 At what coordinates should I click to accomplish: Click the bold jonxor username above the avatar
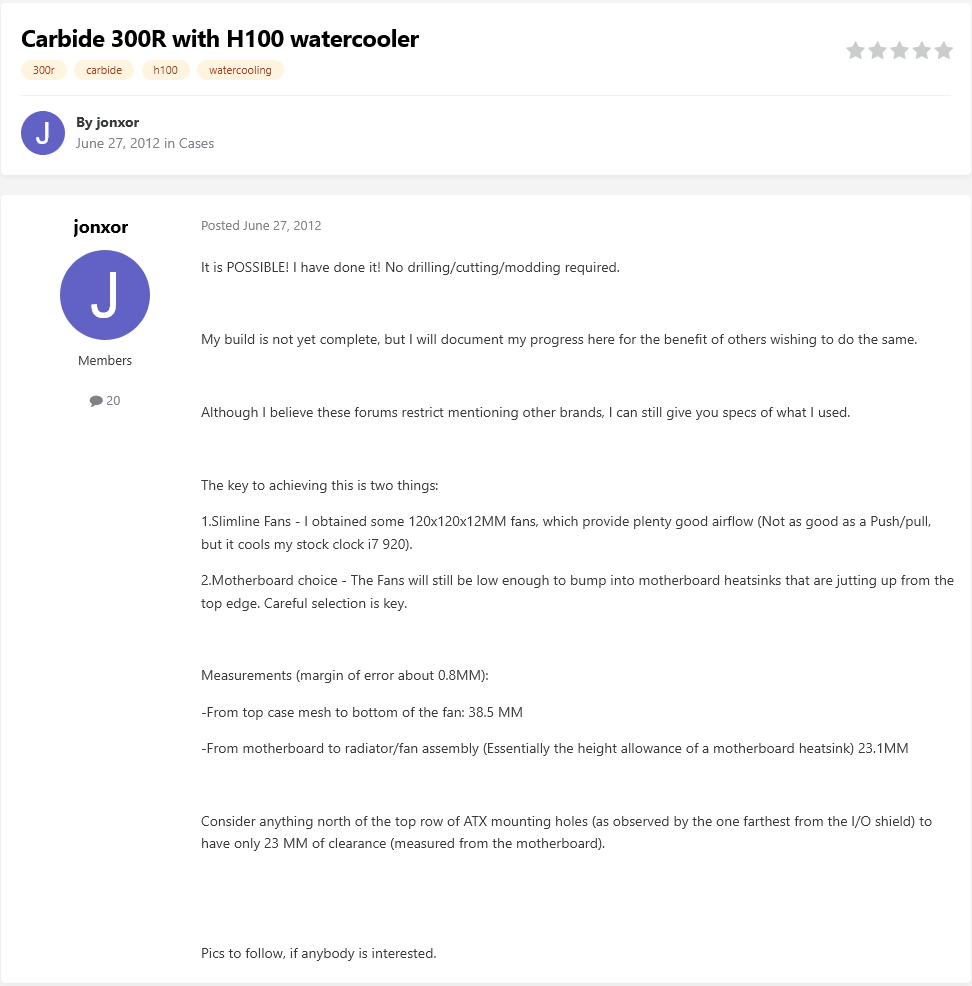click(101, 227)
